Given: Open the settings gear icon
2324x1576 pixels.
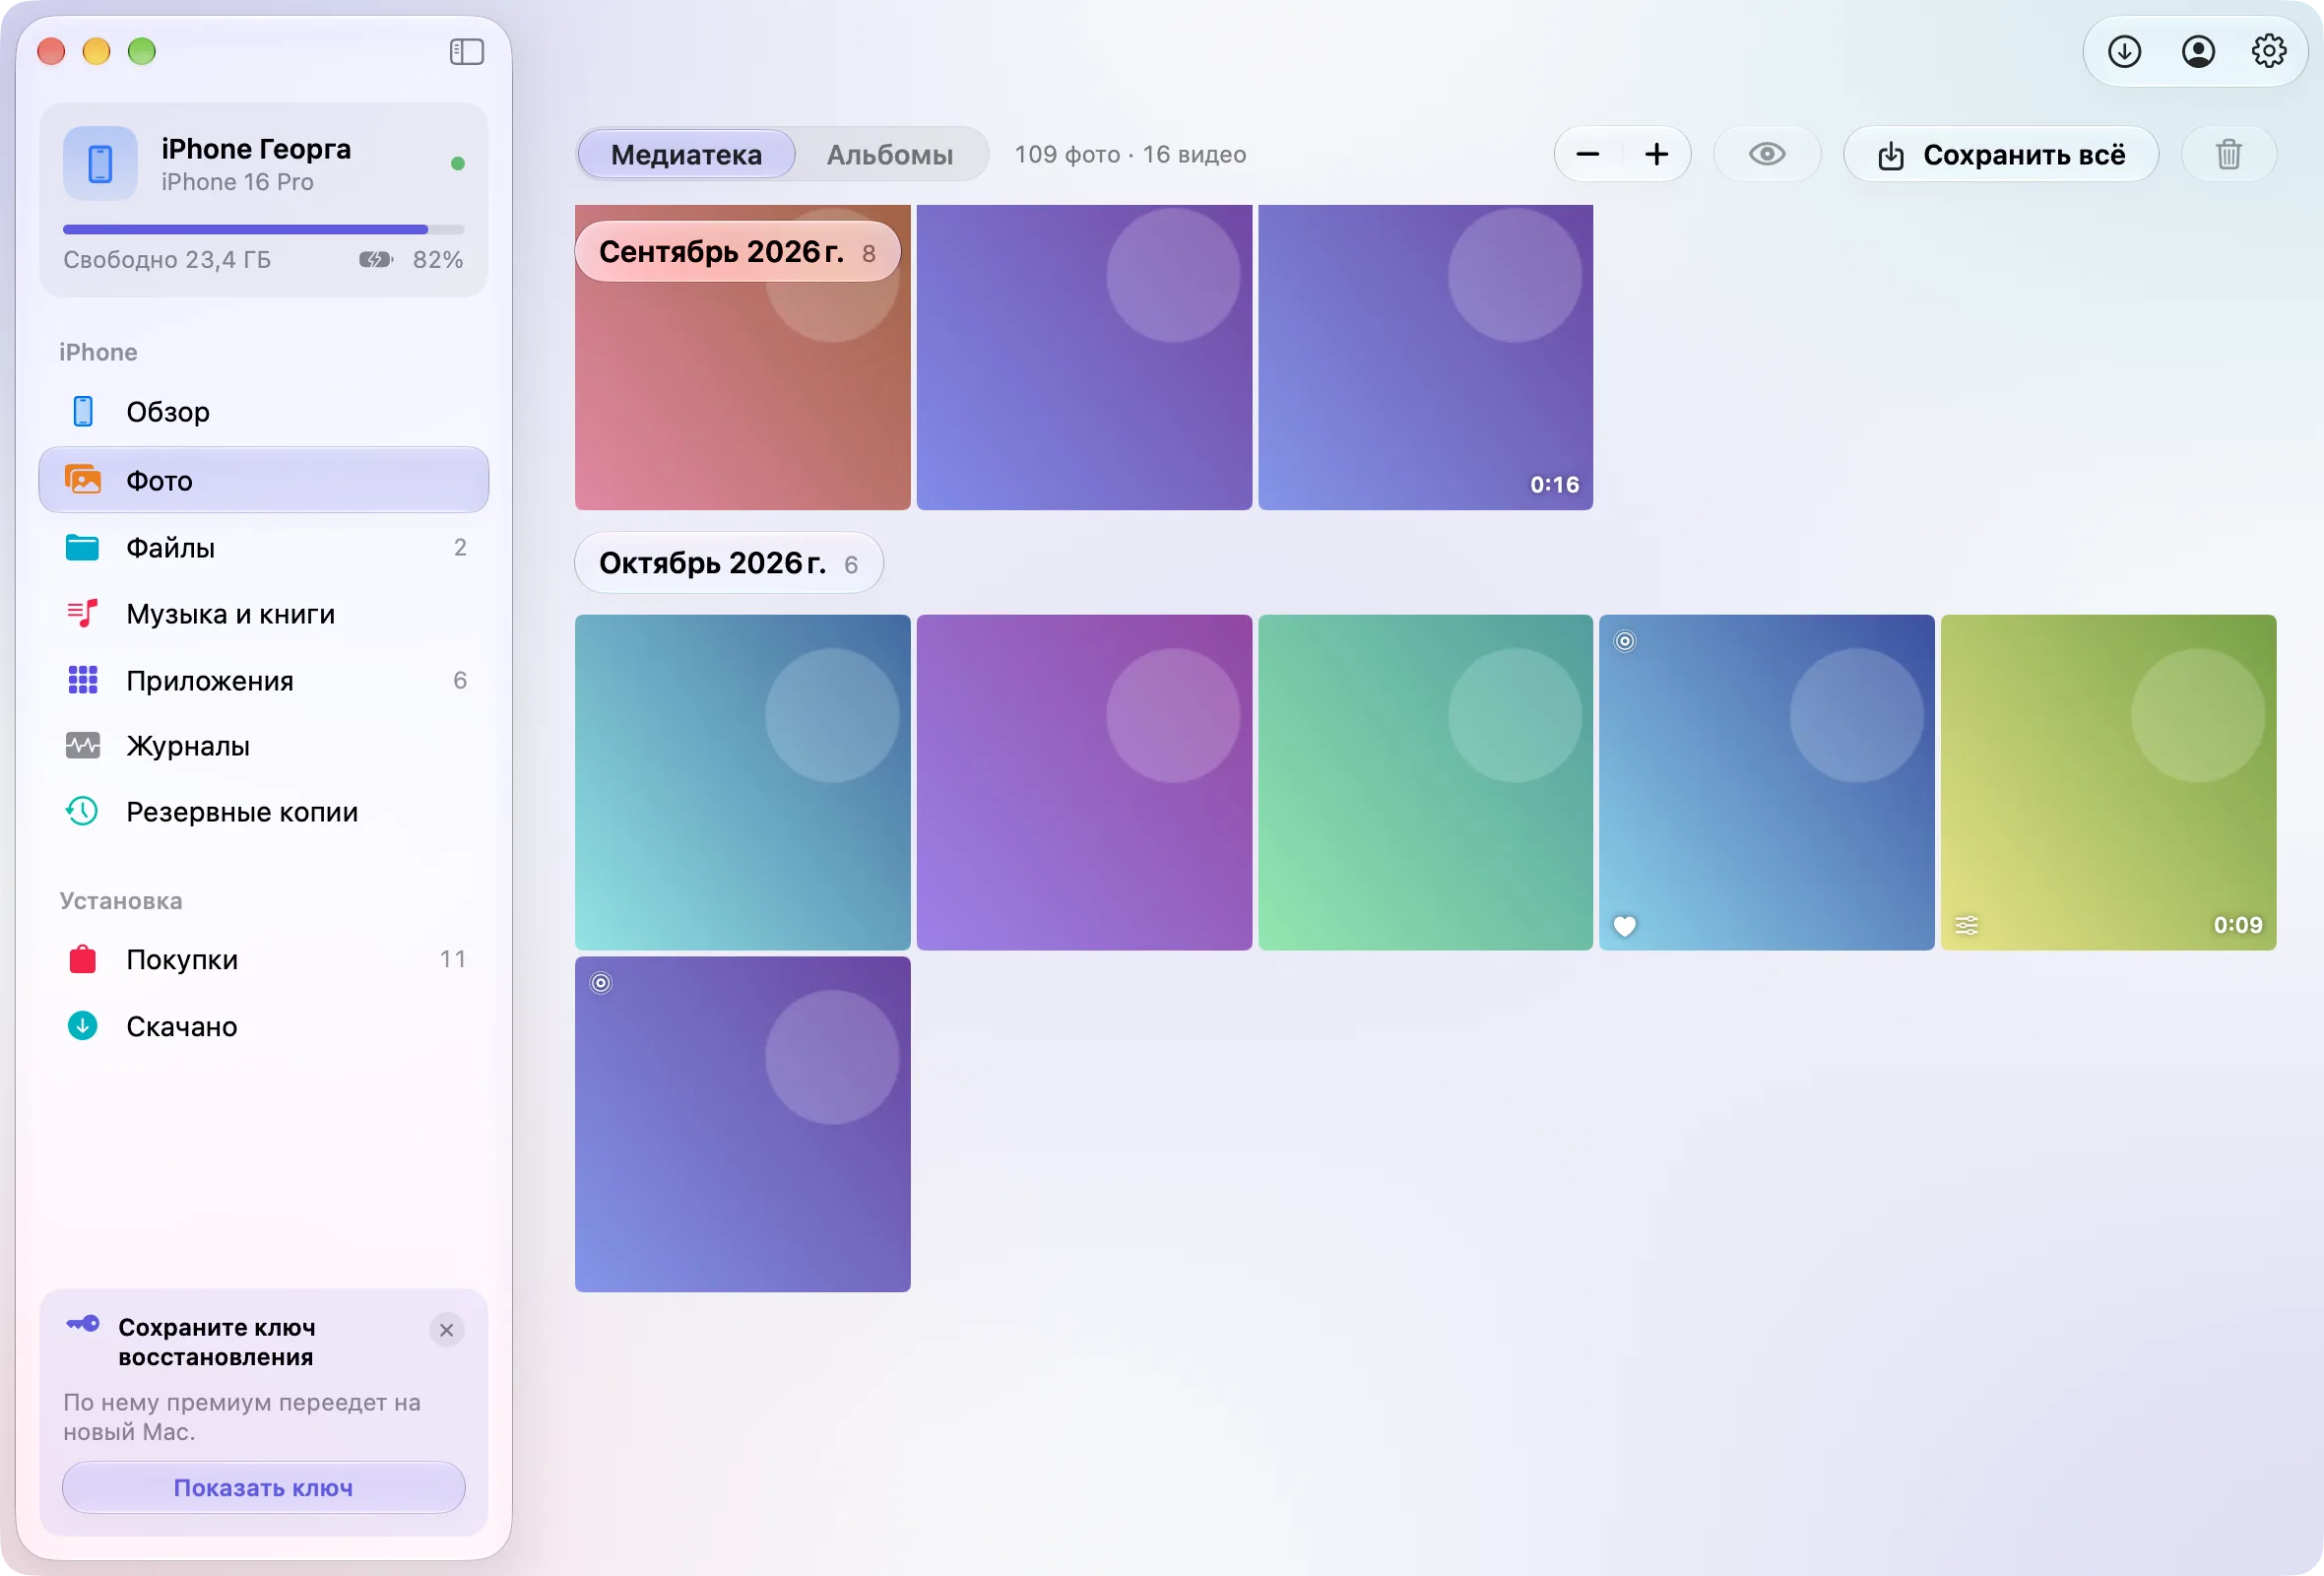Looking at the screenshot, I should click(2269, 51).
